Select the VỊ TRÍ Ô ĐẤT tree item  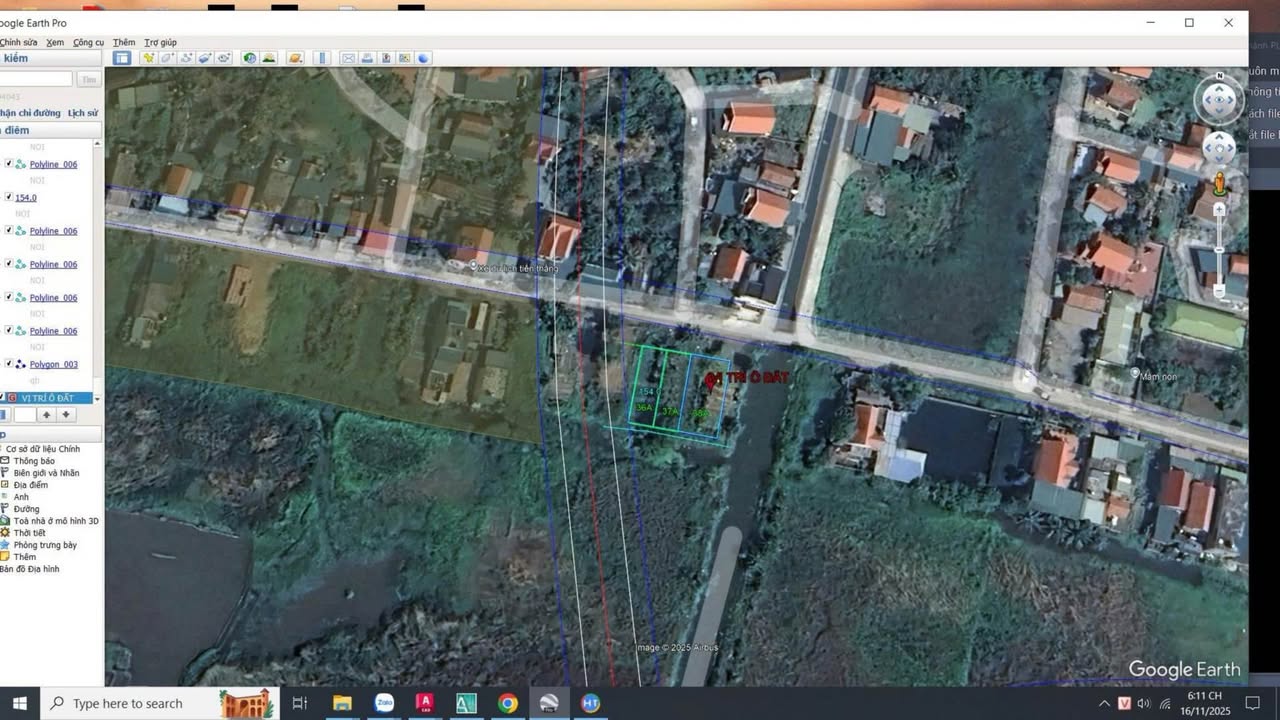pos(48,398)
